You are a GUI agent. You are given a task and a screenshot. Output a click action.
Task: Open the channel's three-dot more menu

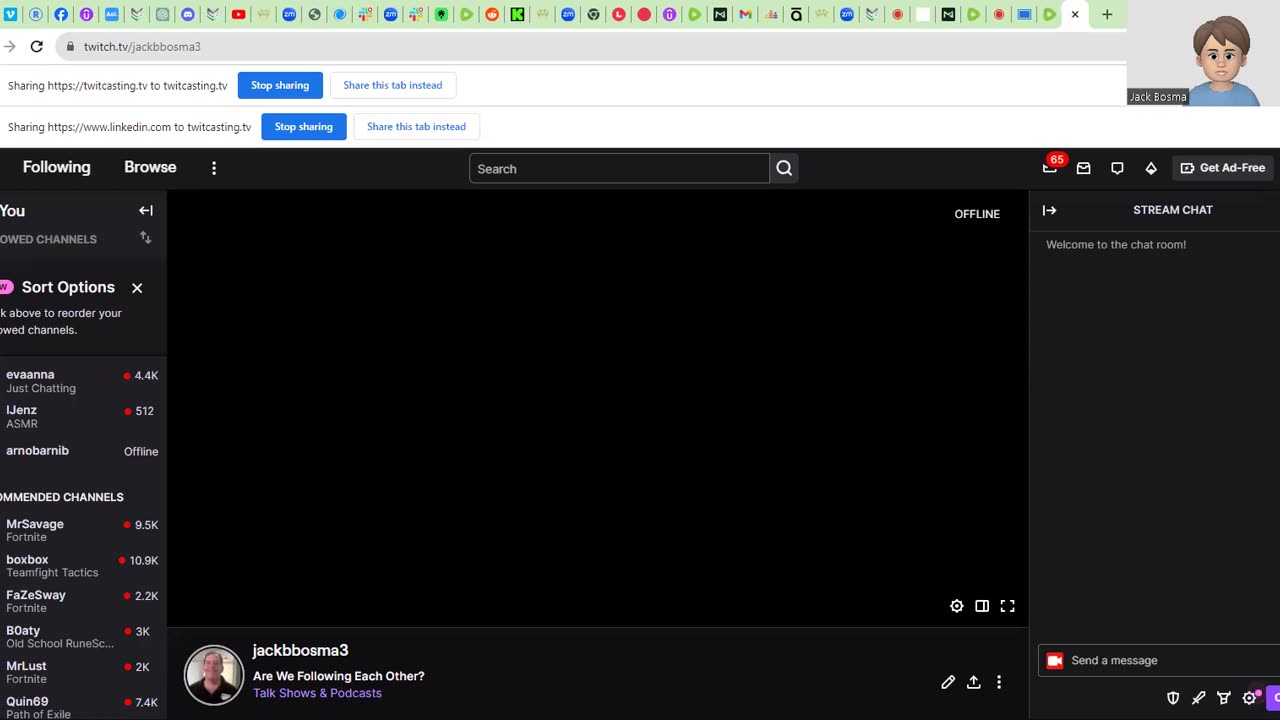tap(999, 682)
